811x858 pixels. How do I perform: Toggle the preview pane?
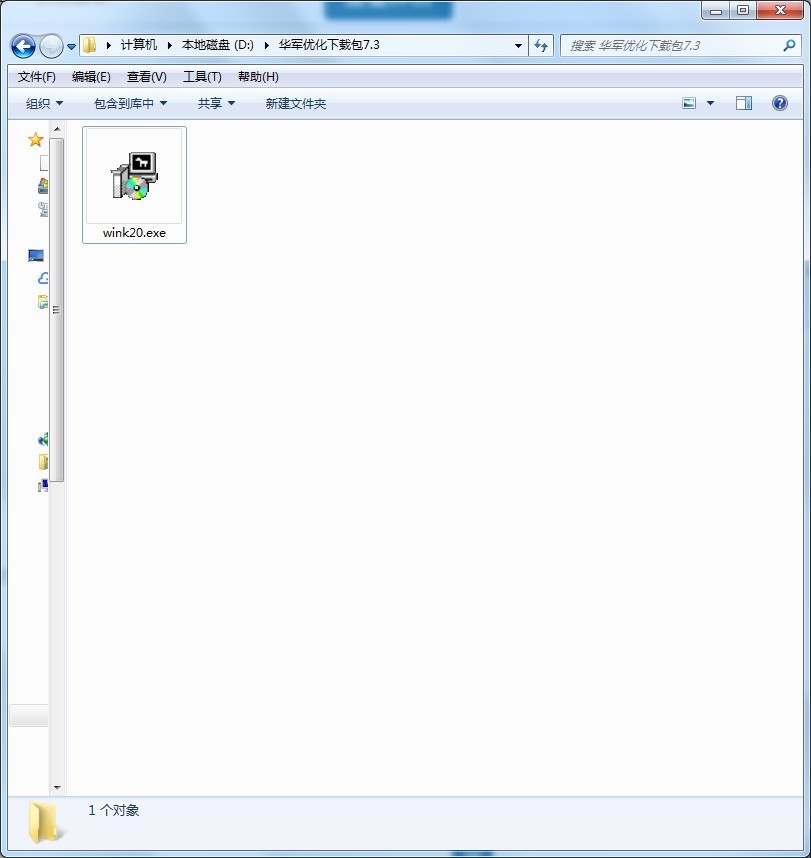click(x=742, y=102)
